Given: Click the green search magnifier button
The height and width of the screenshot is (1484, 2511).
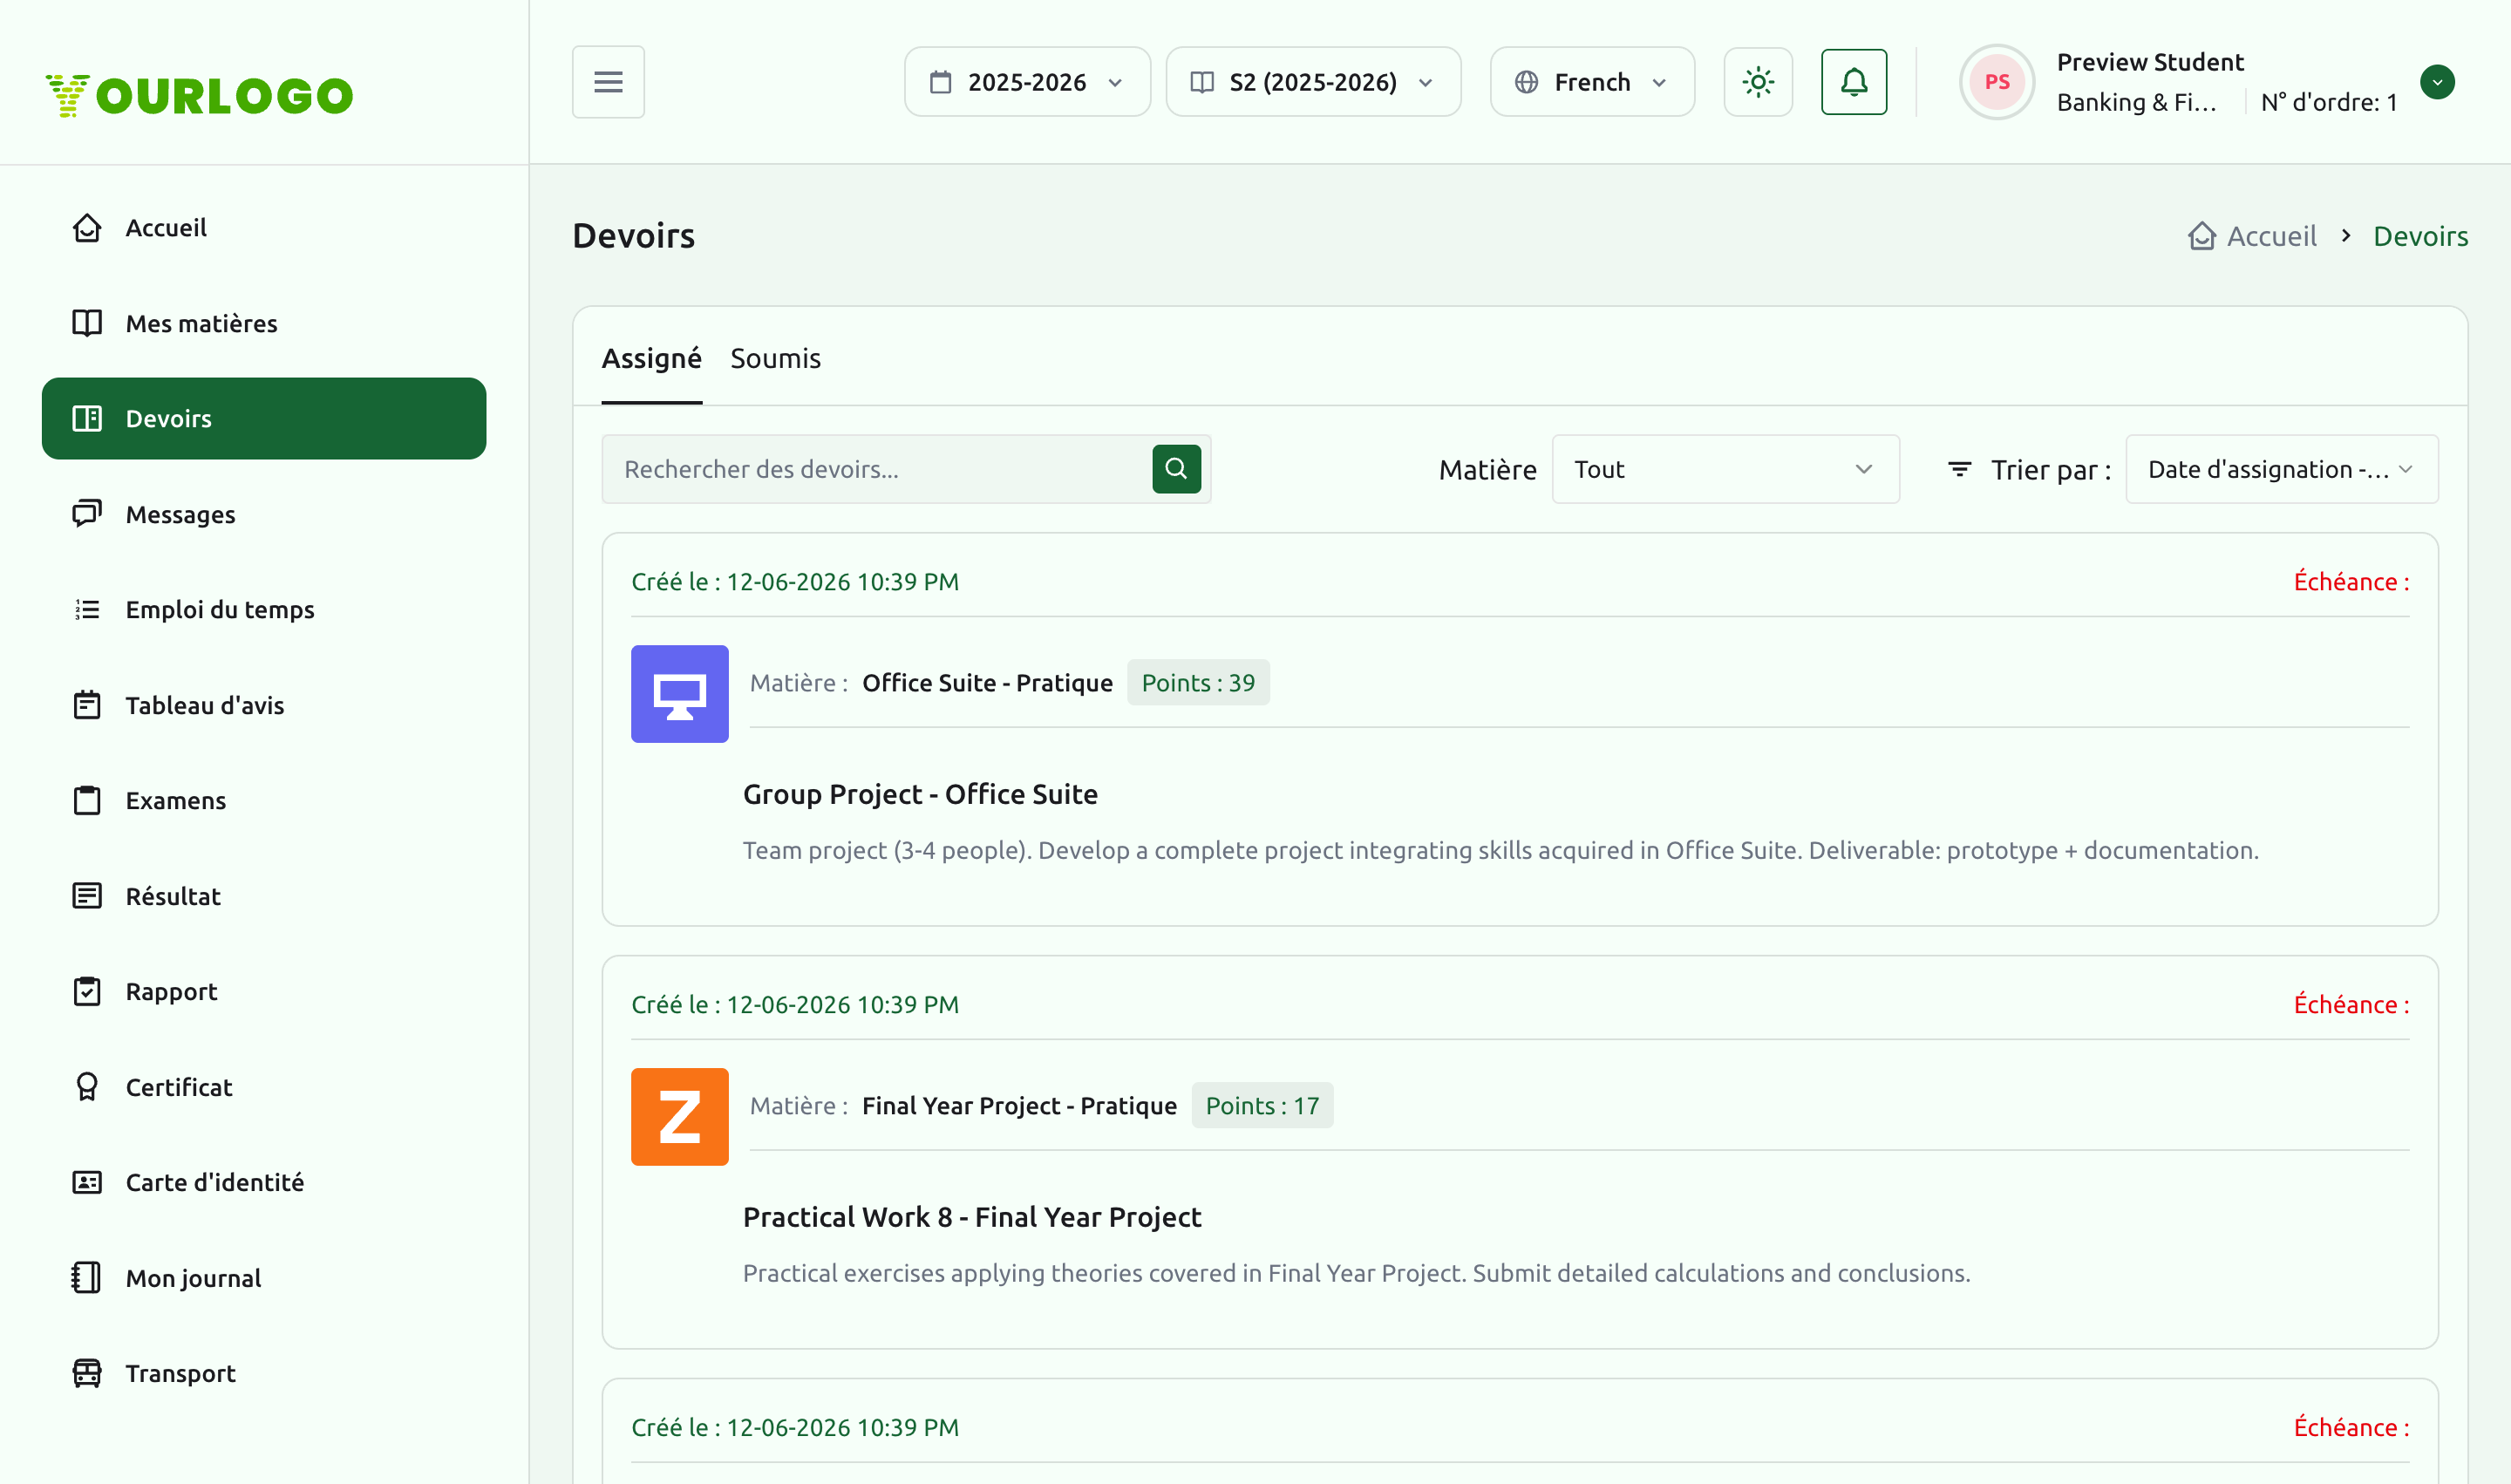Looking at the screenshot, I should tap(1176, 469).
